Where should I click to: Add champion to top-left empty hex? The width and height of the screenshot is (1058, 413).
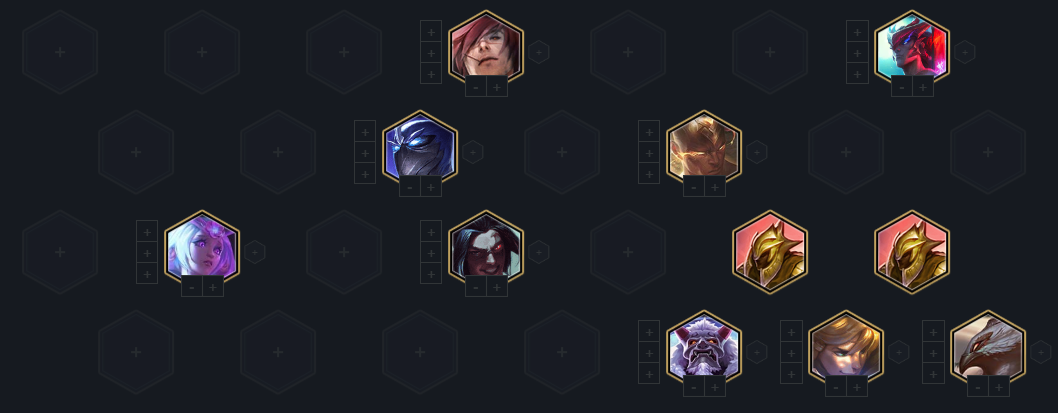click(x=60, y=52)
